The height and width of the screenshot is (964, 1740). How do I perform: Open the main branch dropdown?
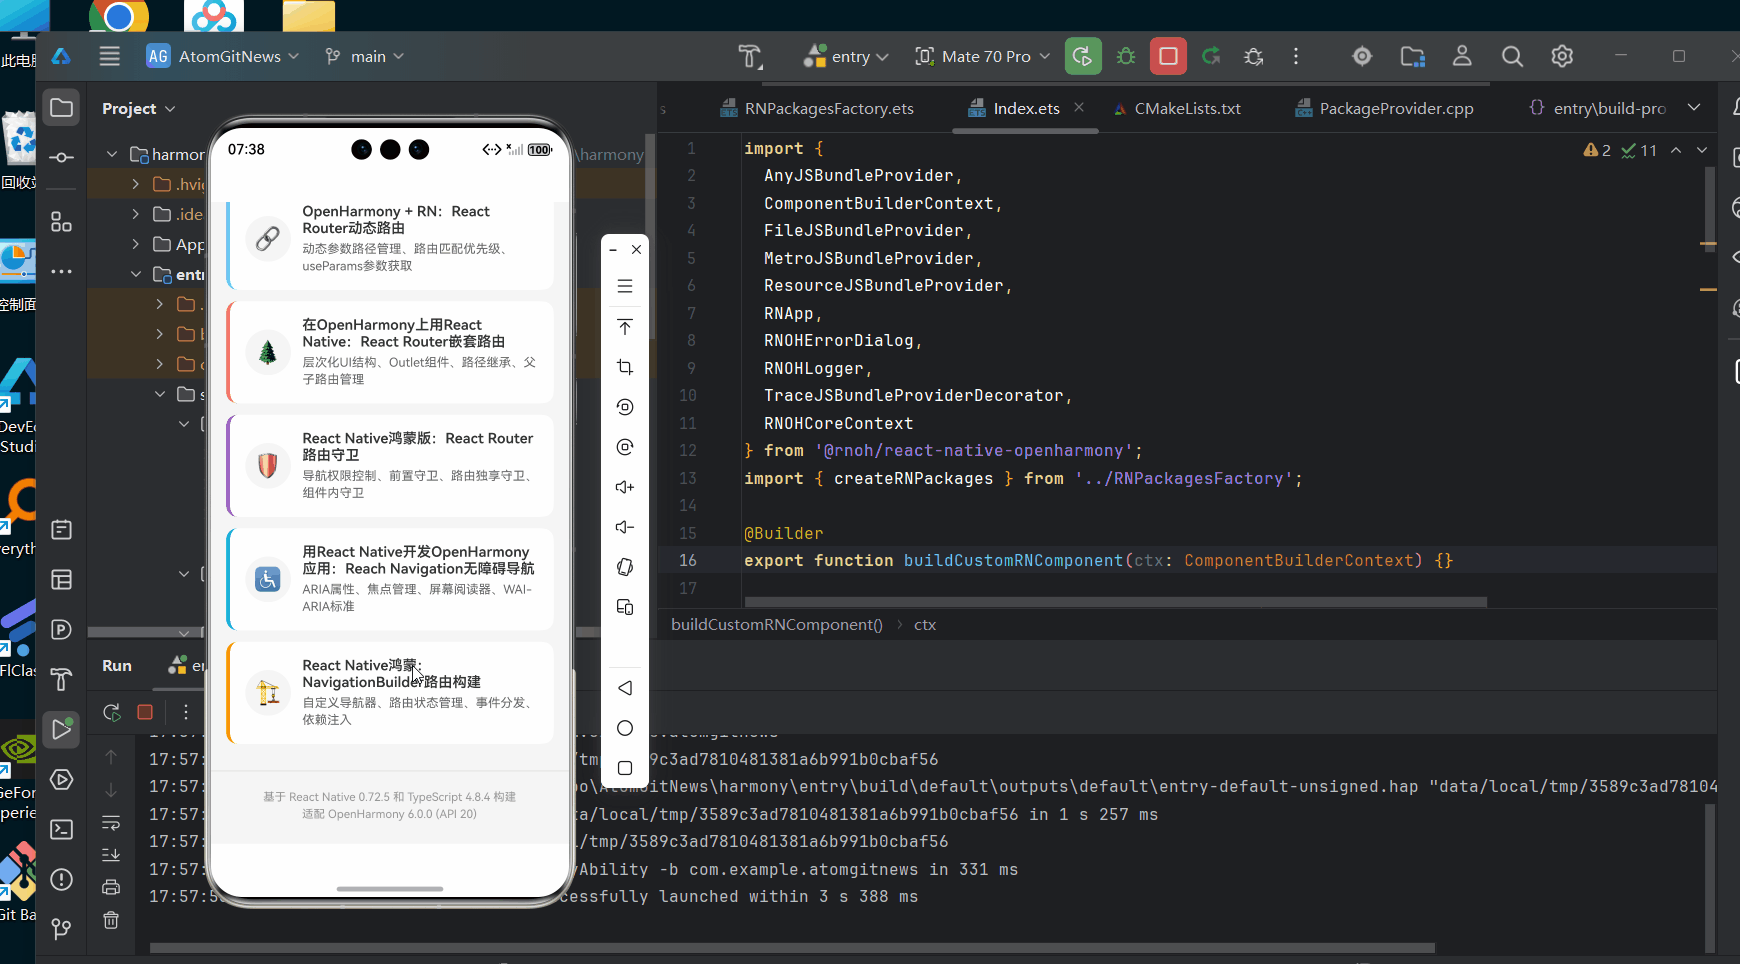(x=365, y=56)
